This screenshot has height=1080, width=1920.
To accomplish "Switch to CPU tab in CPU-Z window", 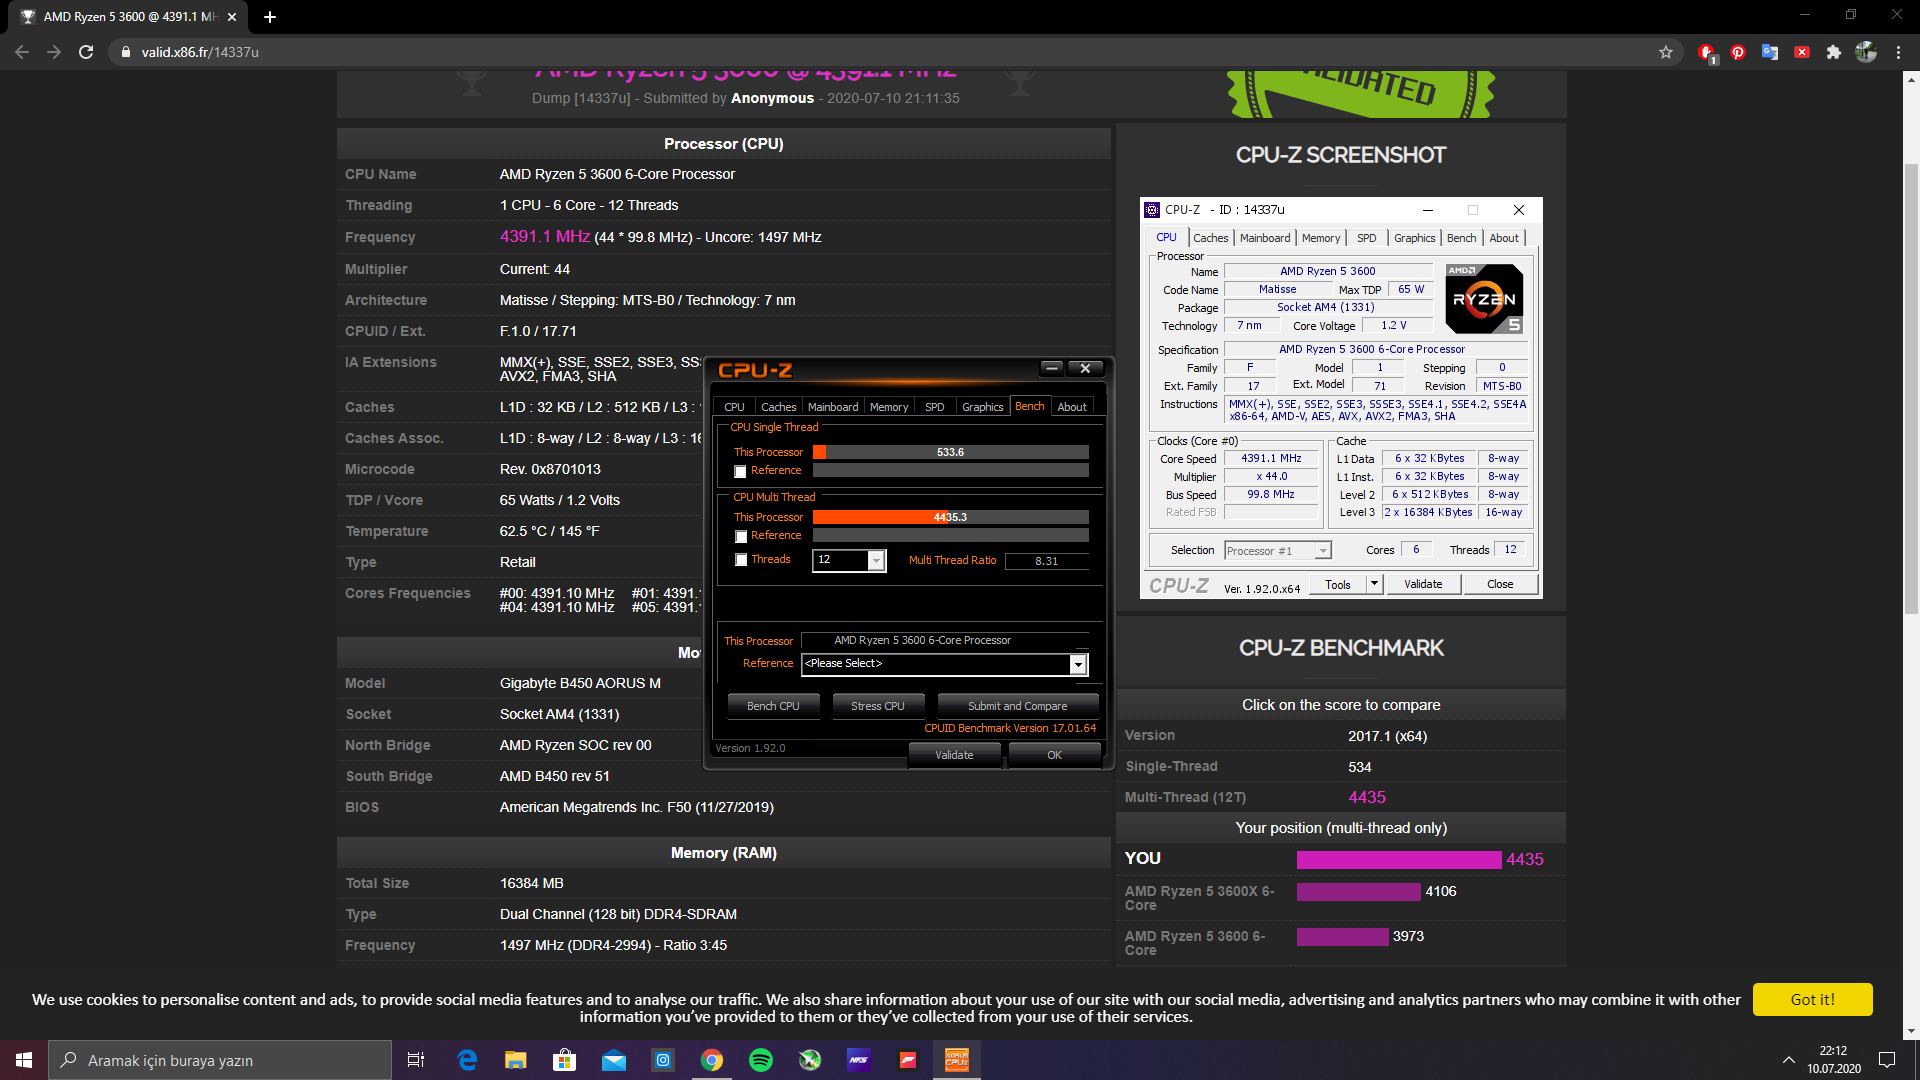I will 734,407.
